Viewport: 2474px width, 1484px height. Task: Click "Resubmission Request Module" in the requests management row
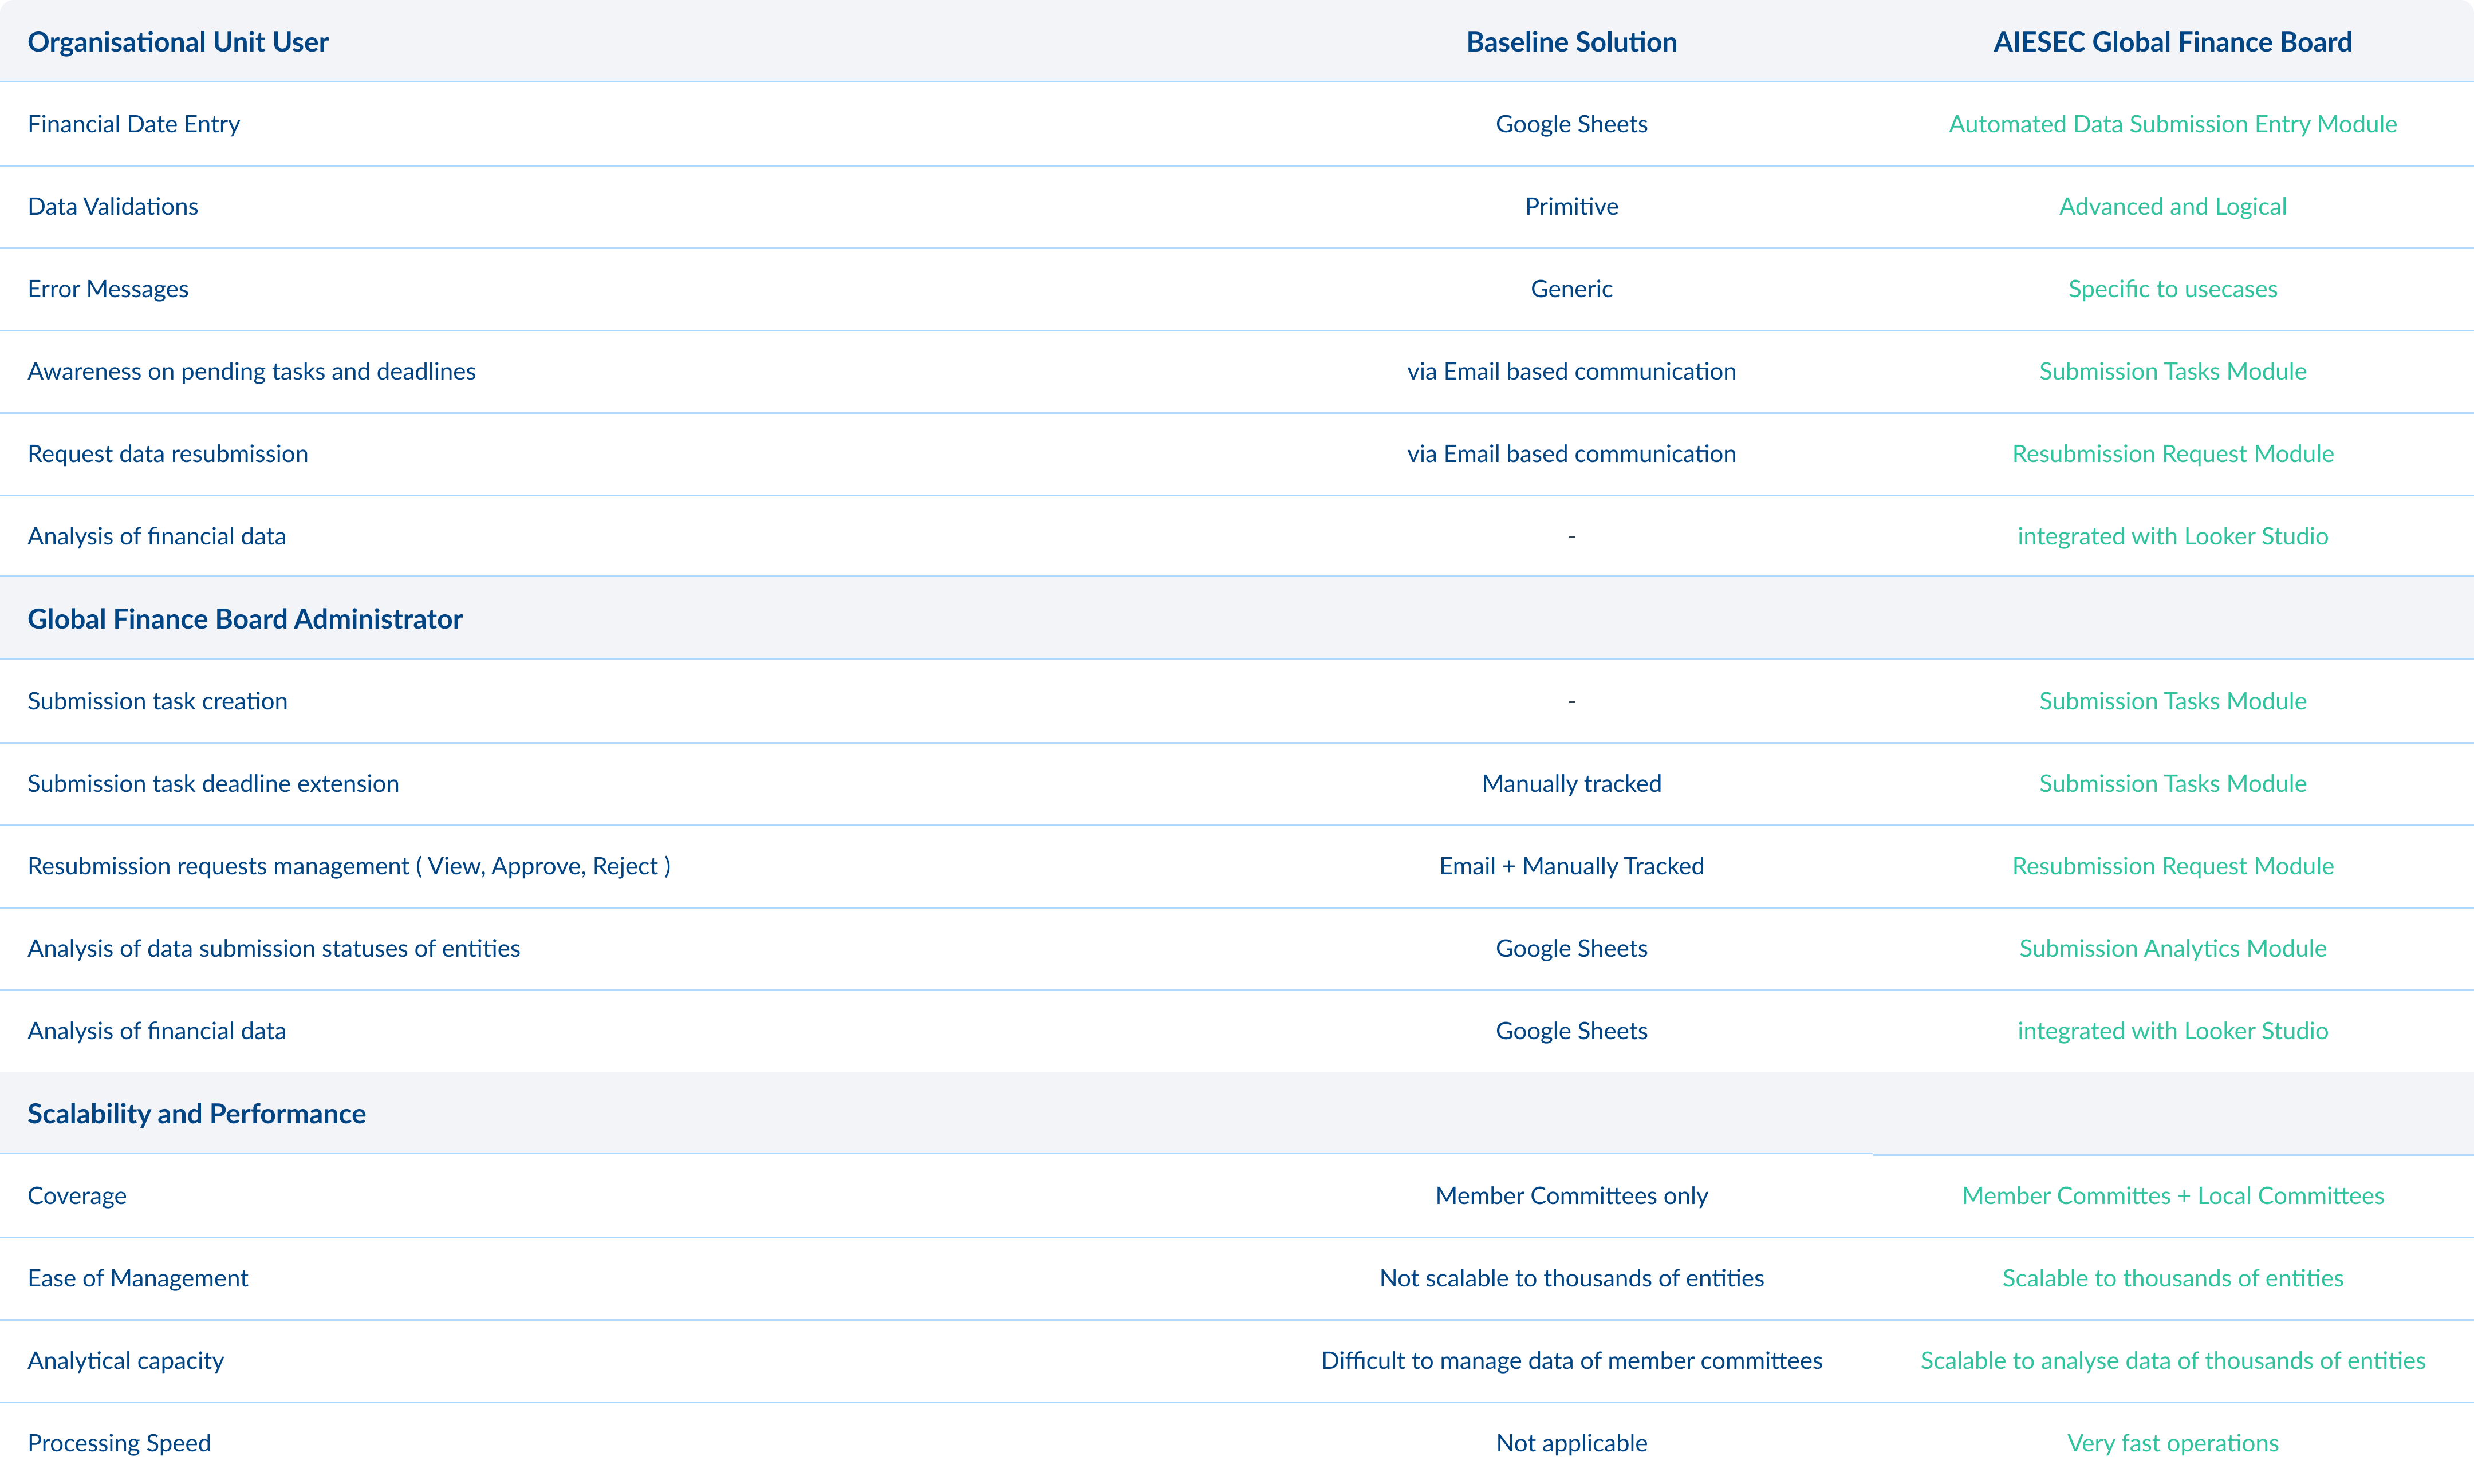coord(2172,866)
